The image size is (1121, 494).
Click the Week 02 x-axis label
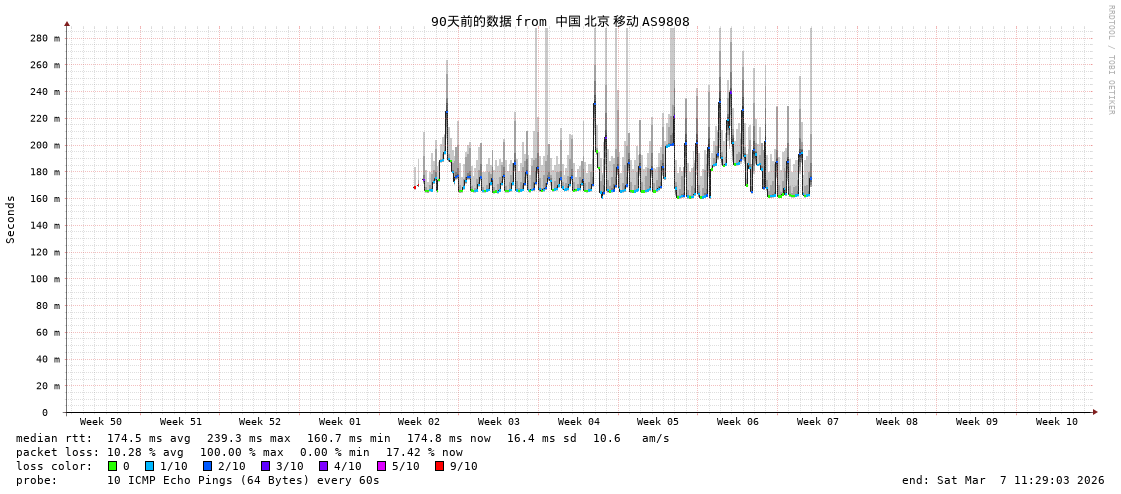tap(419, 422)
